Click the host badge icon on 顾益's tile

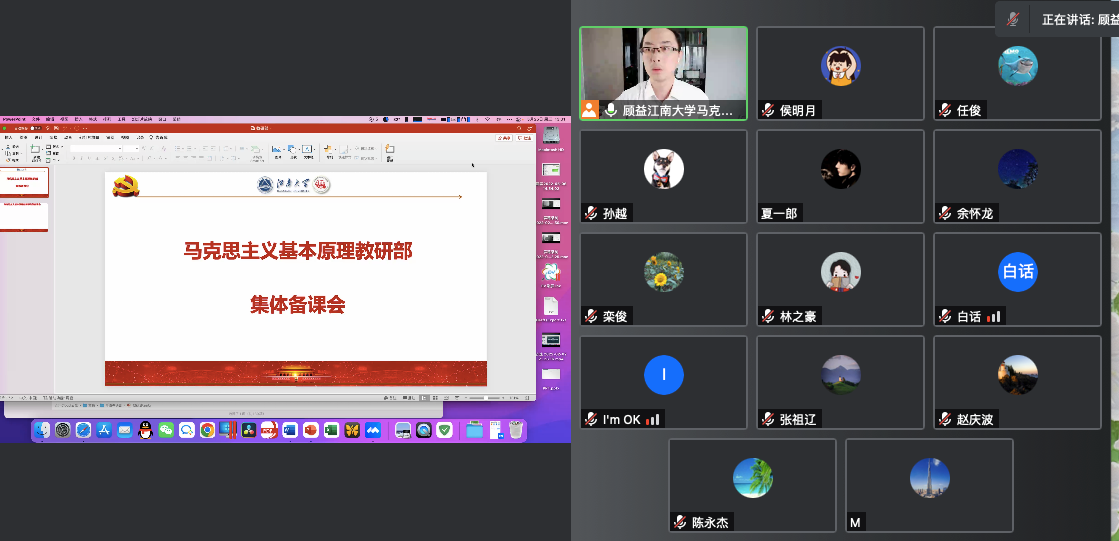[x=590, y=110]
